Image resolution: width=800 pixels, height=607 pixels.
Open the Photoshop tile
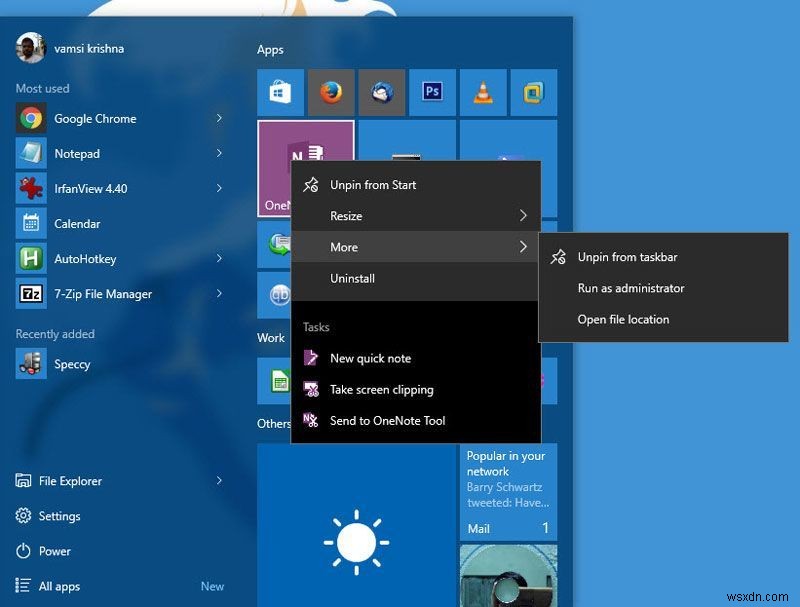tap(433, 92)
